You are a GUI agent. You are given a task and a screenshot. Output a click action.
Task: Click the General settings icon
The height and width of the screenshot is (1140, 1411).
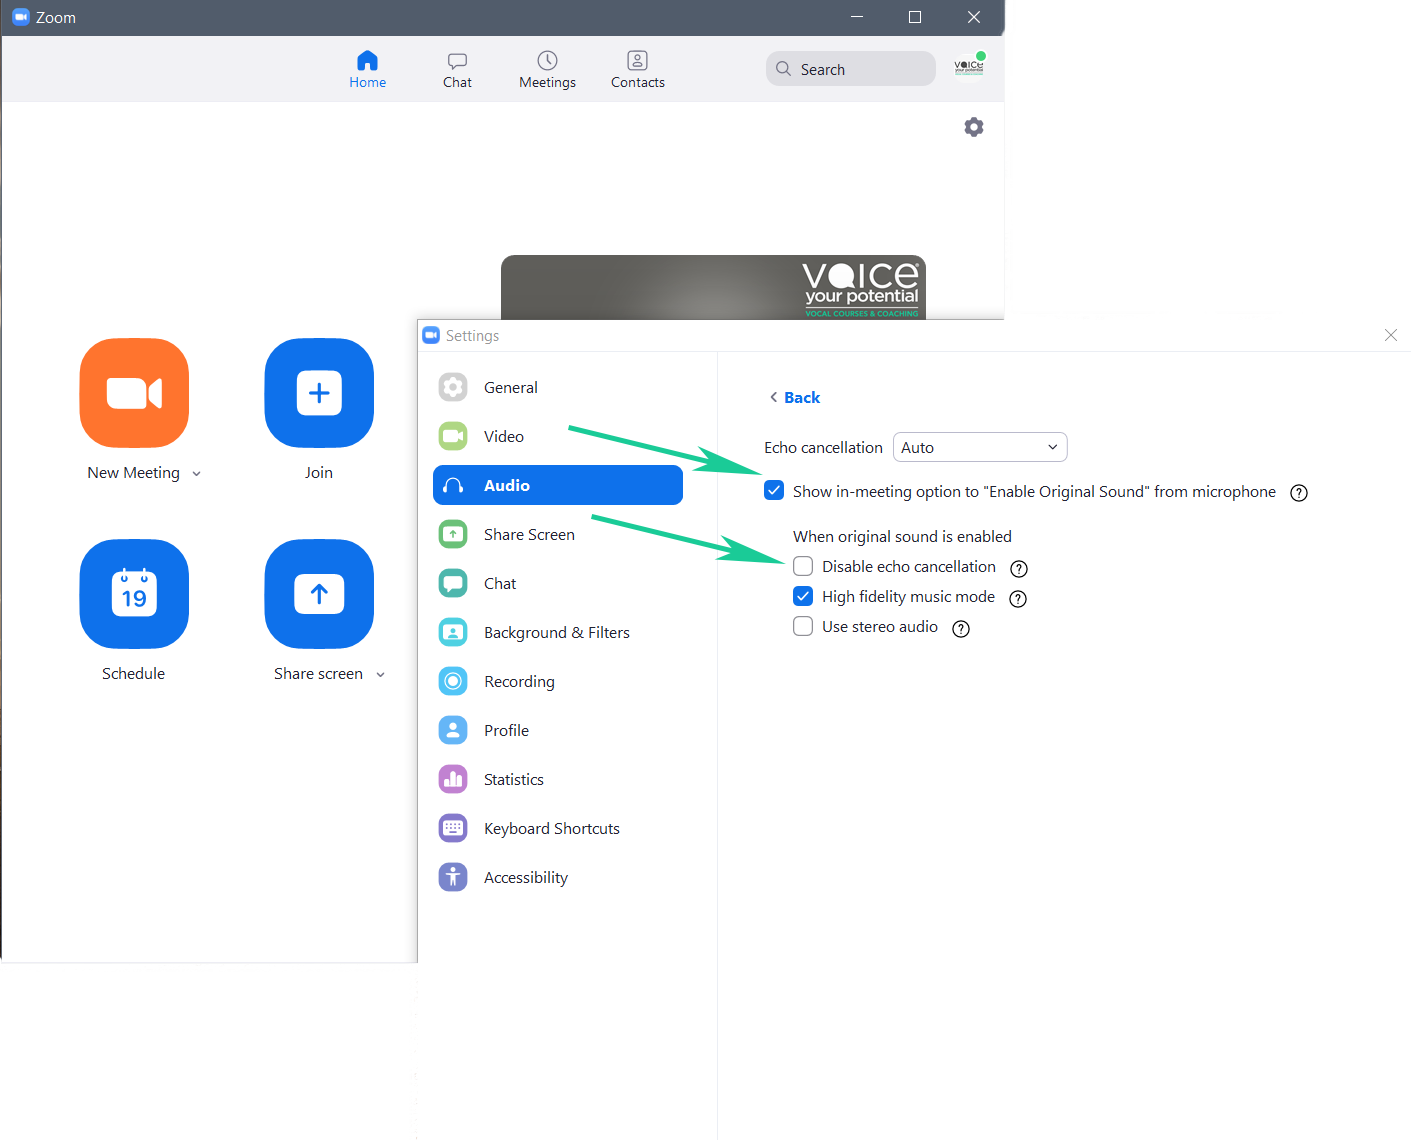pos(453,387)
